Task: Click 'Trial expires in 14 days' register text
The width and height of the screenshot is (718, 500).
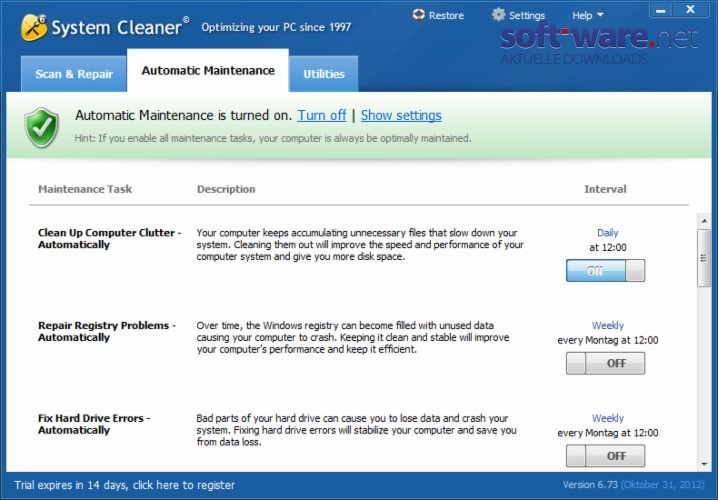Action: 125,485
